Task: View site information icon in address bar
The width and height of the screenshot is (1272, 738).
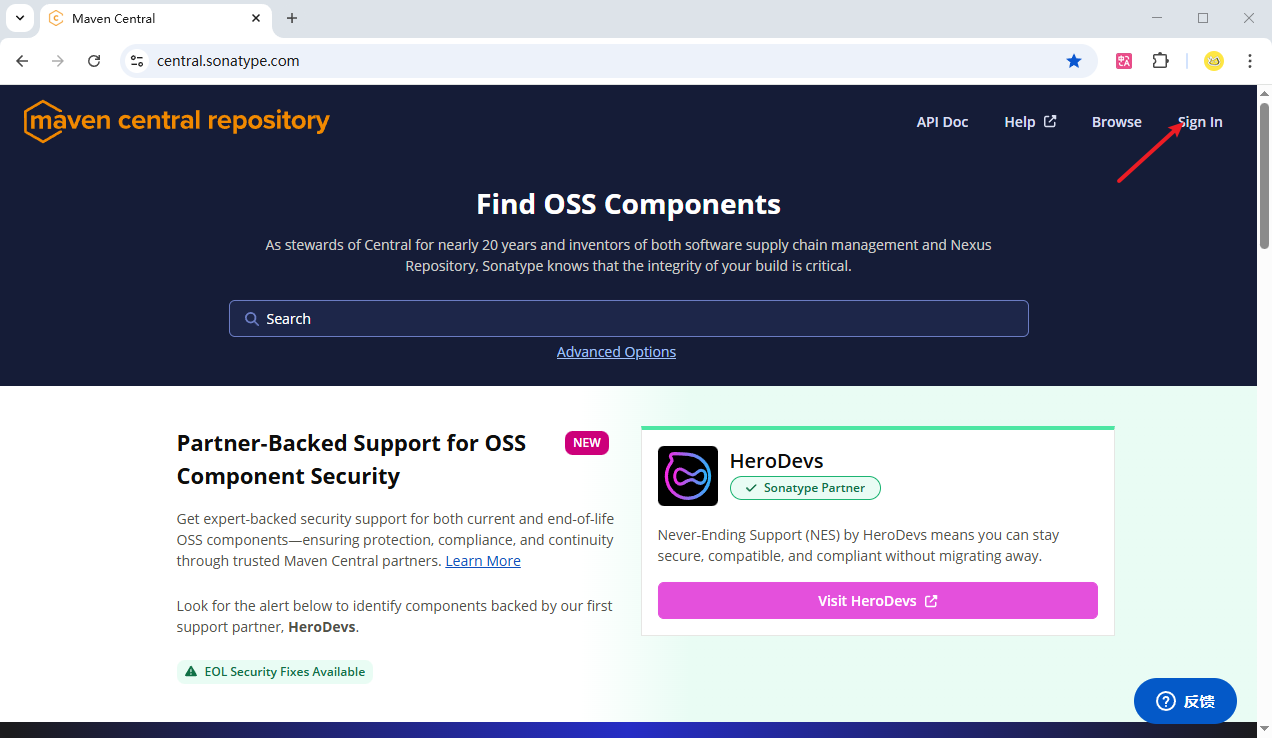Action: (137, 61)
